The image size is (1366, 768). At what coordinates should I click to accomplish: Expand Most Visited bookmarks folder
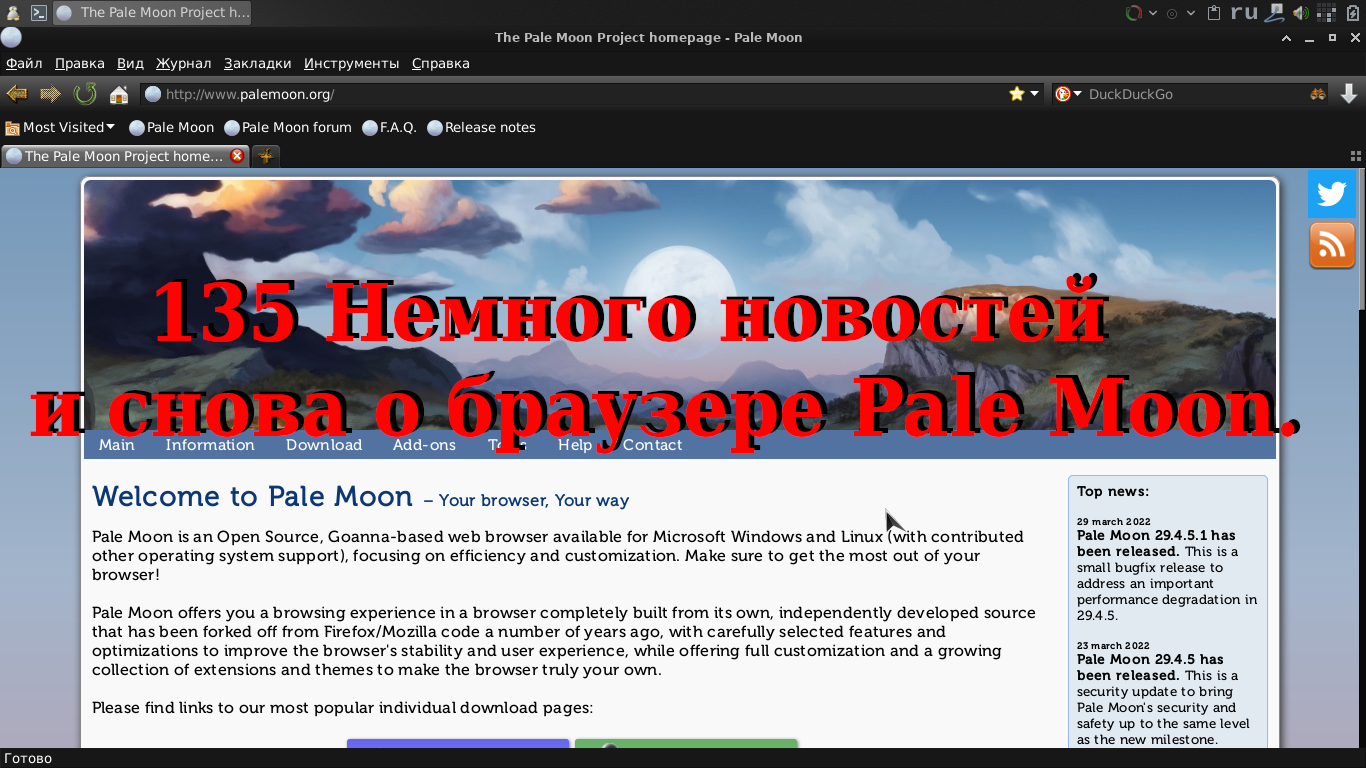pyautogui.click(x=60, y=127)
